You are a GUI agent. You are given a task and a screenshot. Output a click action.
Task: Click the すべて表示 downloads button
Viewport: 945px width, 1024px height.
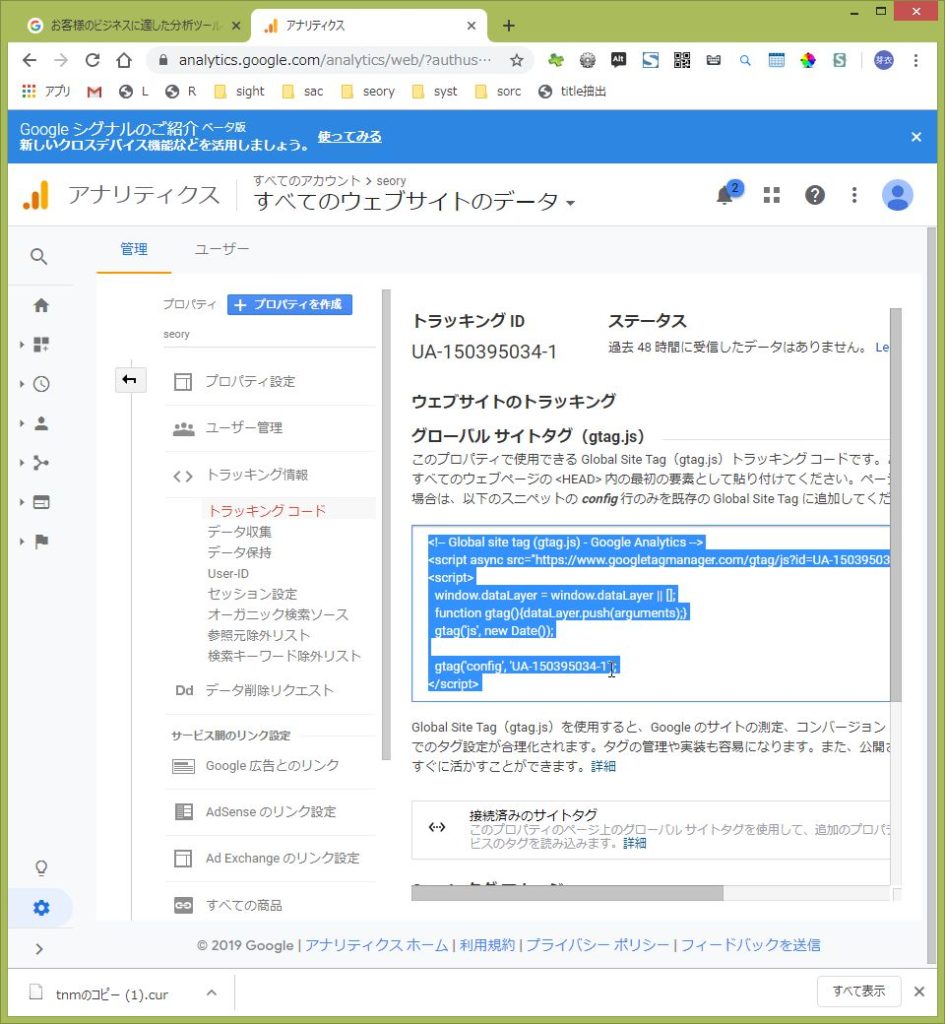(859, 991)
